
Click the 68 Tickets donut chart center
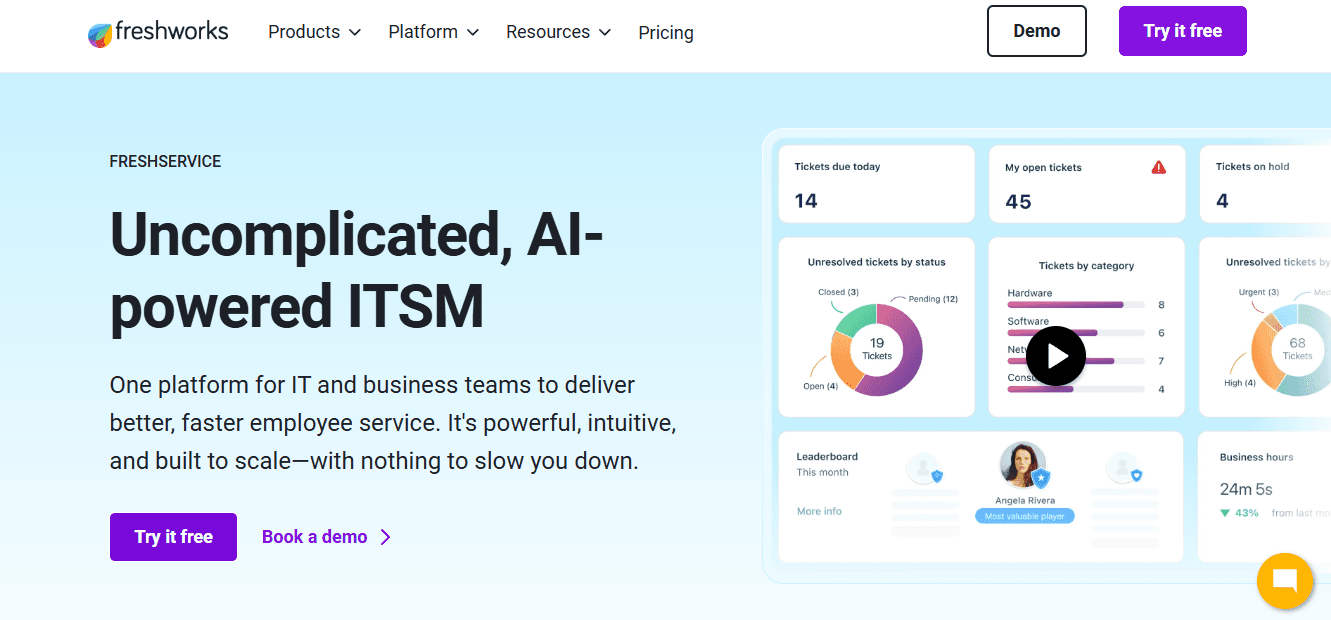[x=1297, y=349]
